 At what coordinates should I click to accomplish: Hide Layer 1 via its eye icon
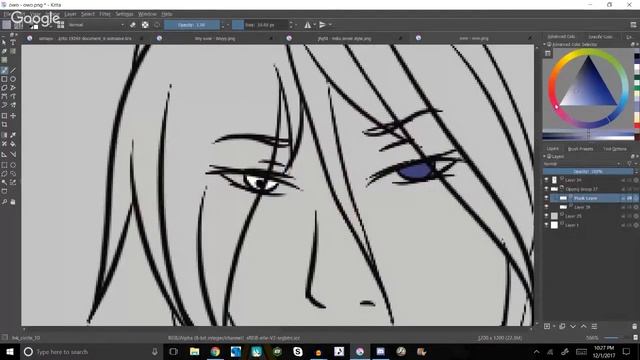[546, 225]
